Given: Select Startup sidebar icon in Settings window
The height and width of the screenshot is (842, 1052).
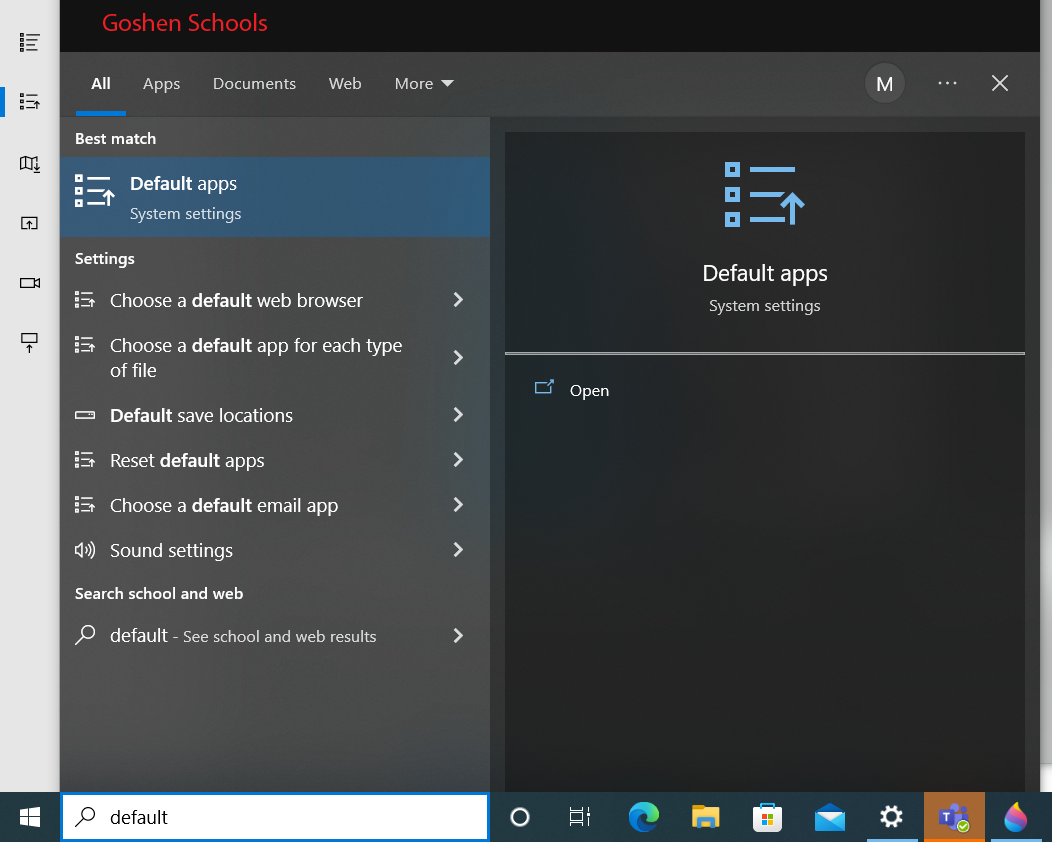Looking at the screenshot, I should tap(30, 342).
